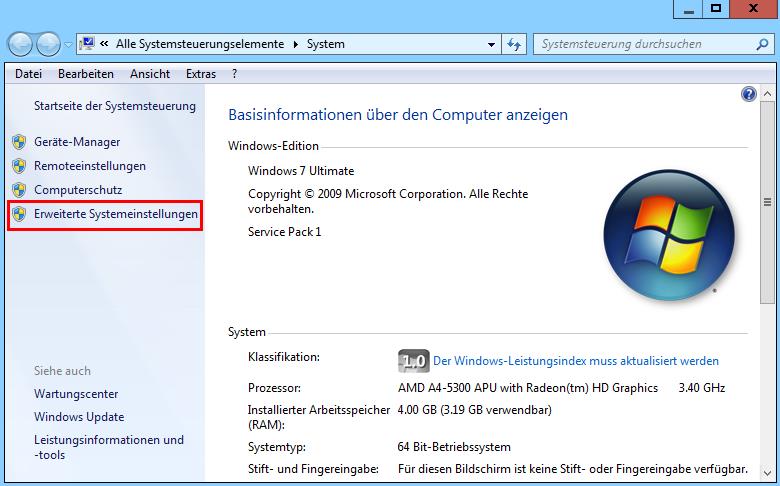Click AMD A4-5300 APU processor text

[528, 388]
